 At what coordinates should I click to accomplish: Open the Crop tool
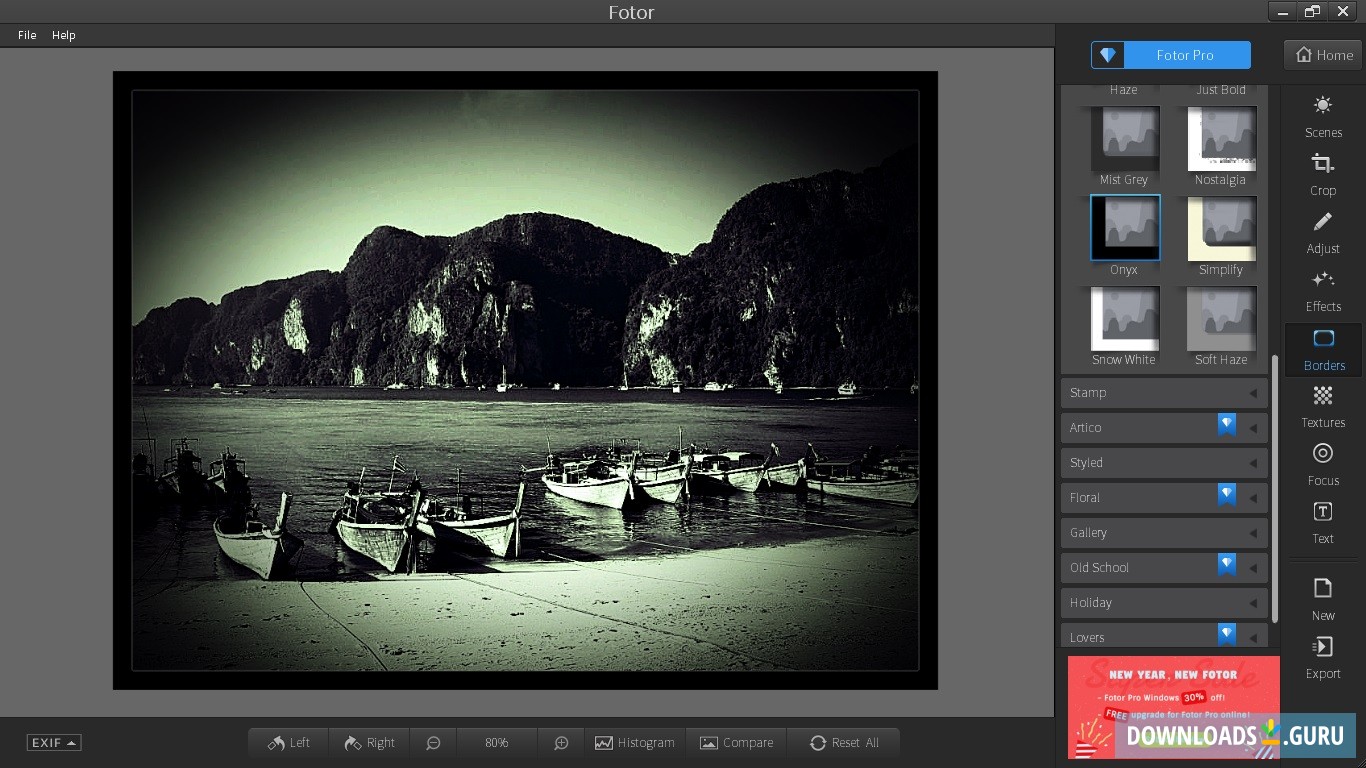point(1322,175)
